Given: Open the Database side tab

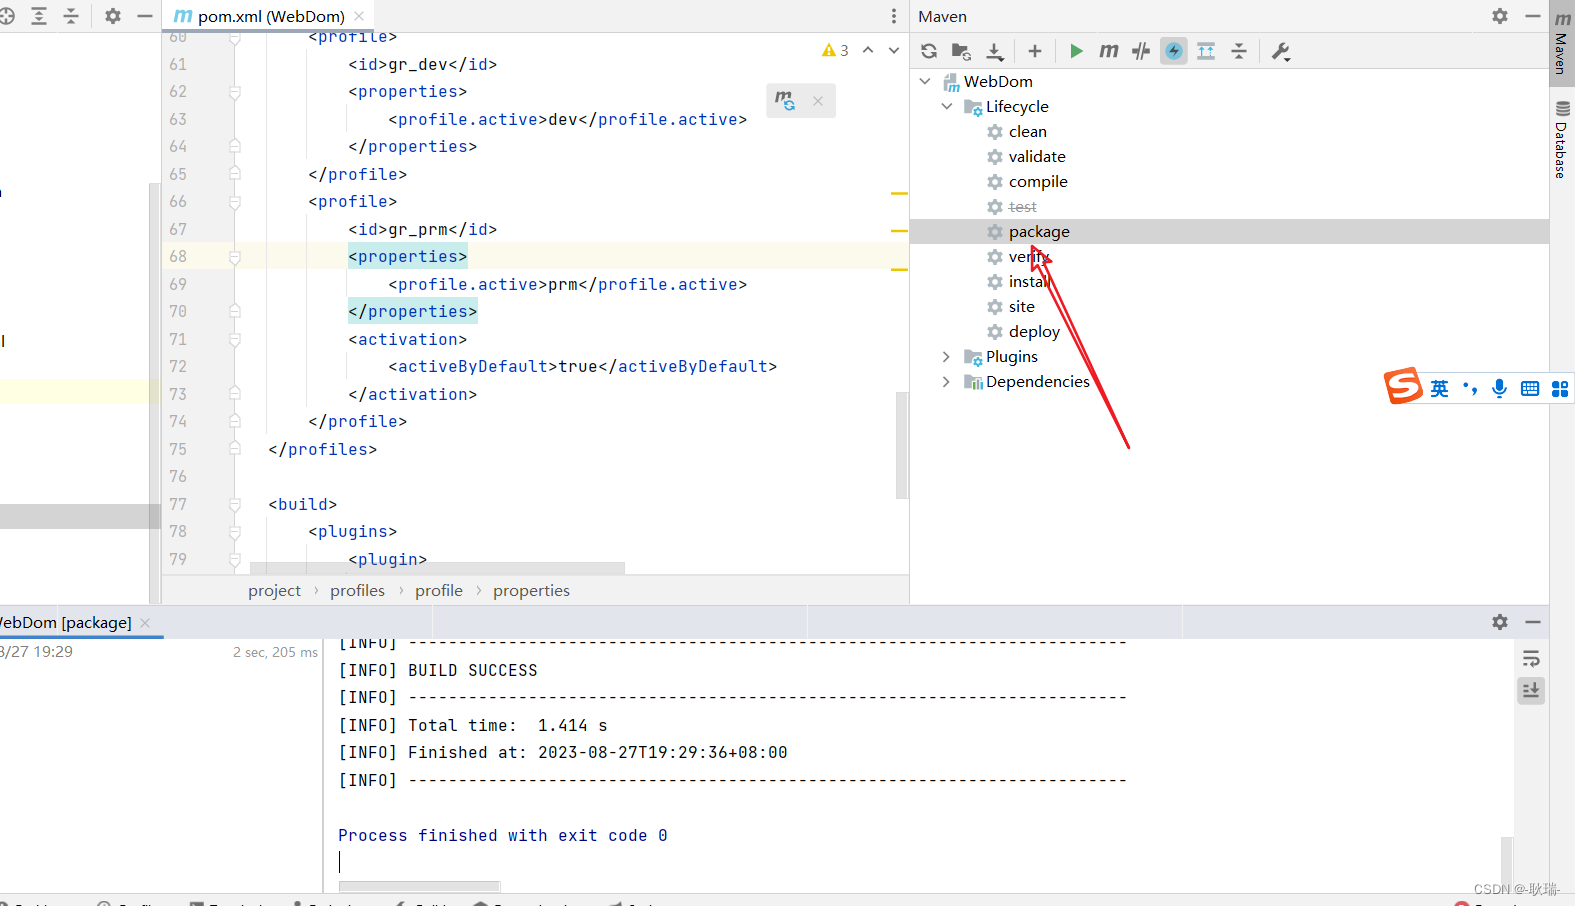Looking at the screenshot, I should pyautogui.click(x=1562, y=140).
